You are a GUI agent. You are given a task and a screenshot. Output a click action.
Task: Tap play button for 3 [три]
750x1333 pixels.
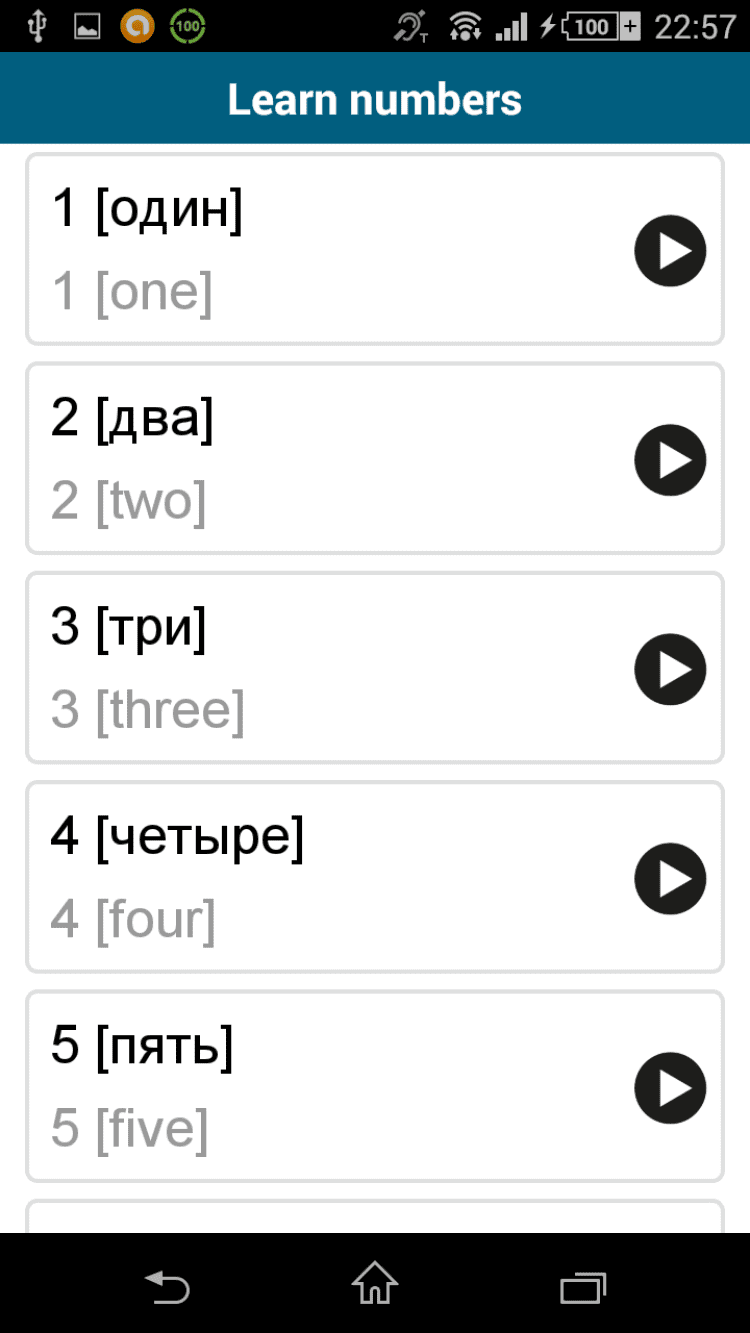(670, 669)
